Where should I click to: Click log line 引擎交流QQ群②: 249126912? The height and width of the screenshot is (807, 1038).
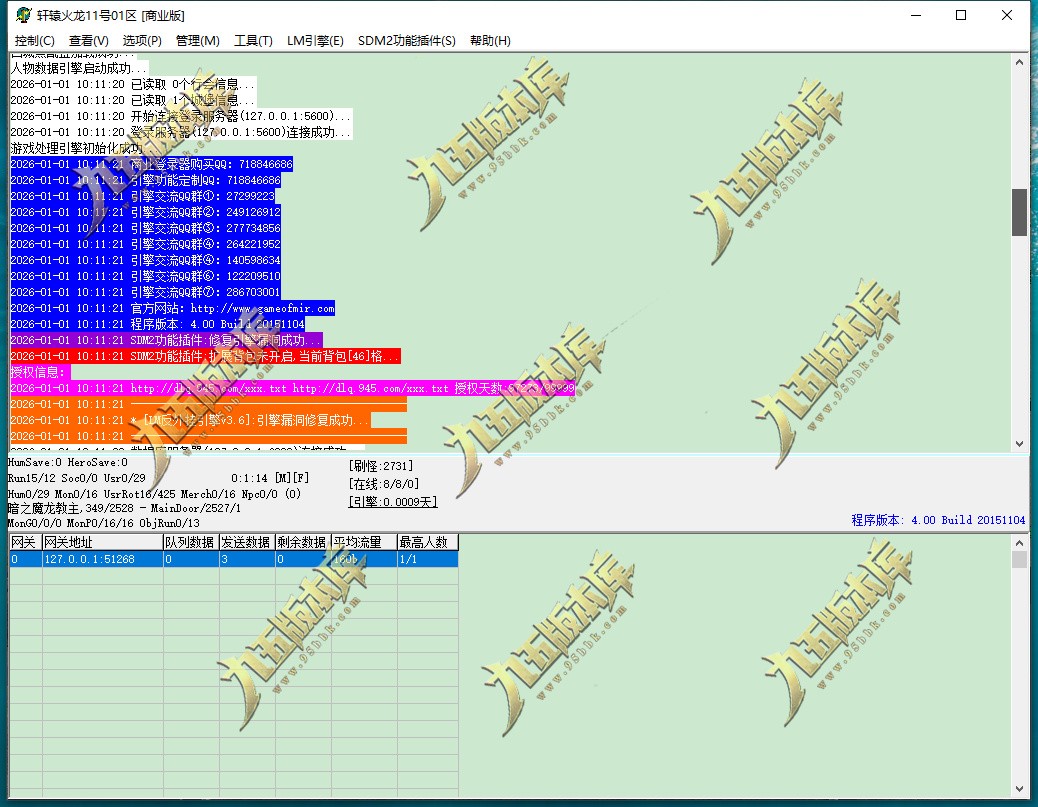click(x=146, y=212)
